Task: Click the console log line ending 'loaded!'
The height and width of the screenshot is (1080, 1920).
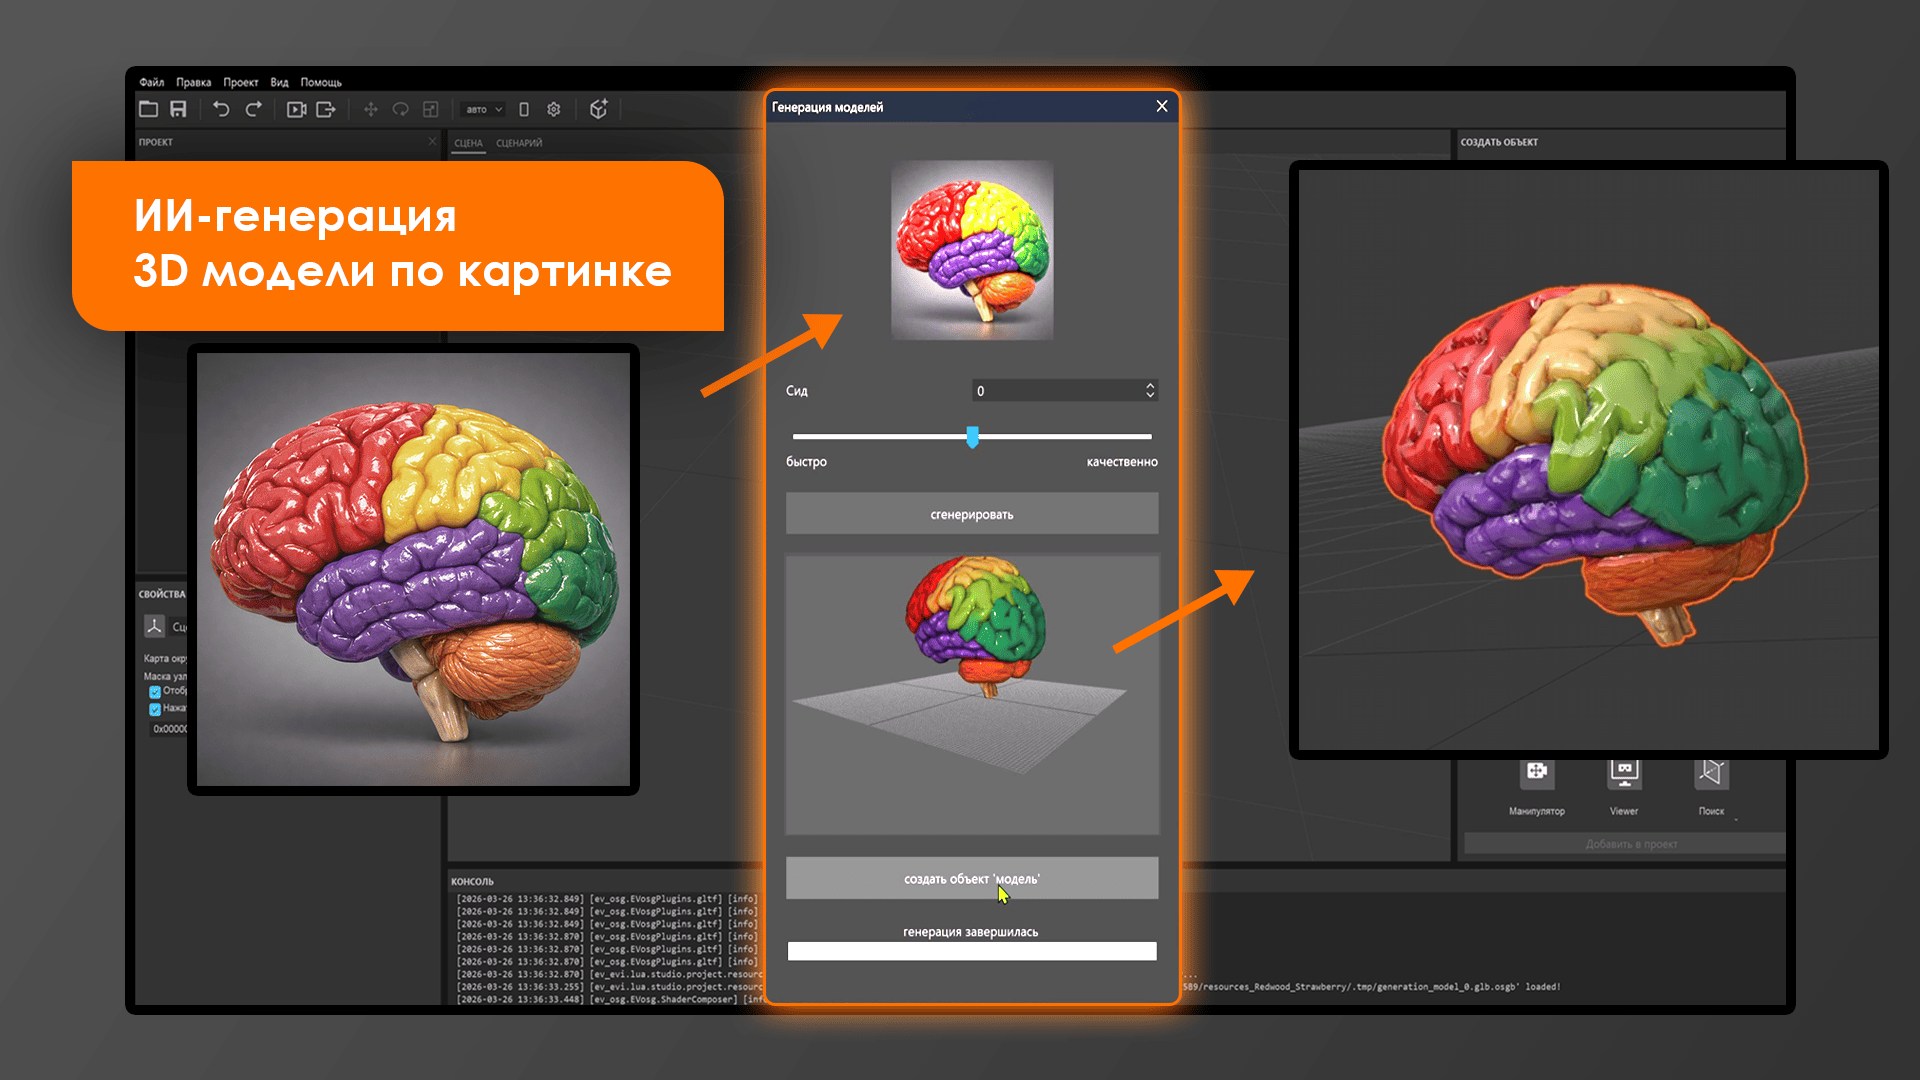Action: (x=1372, y=987)
